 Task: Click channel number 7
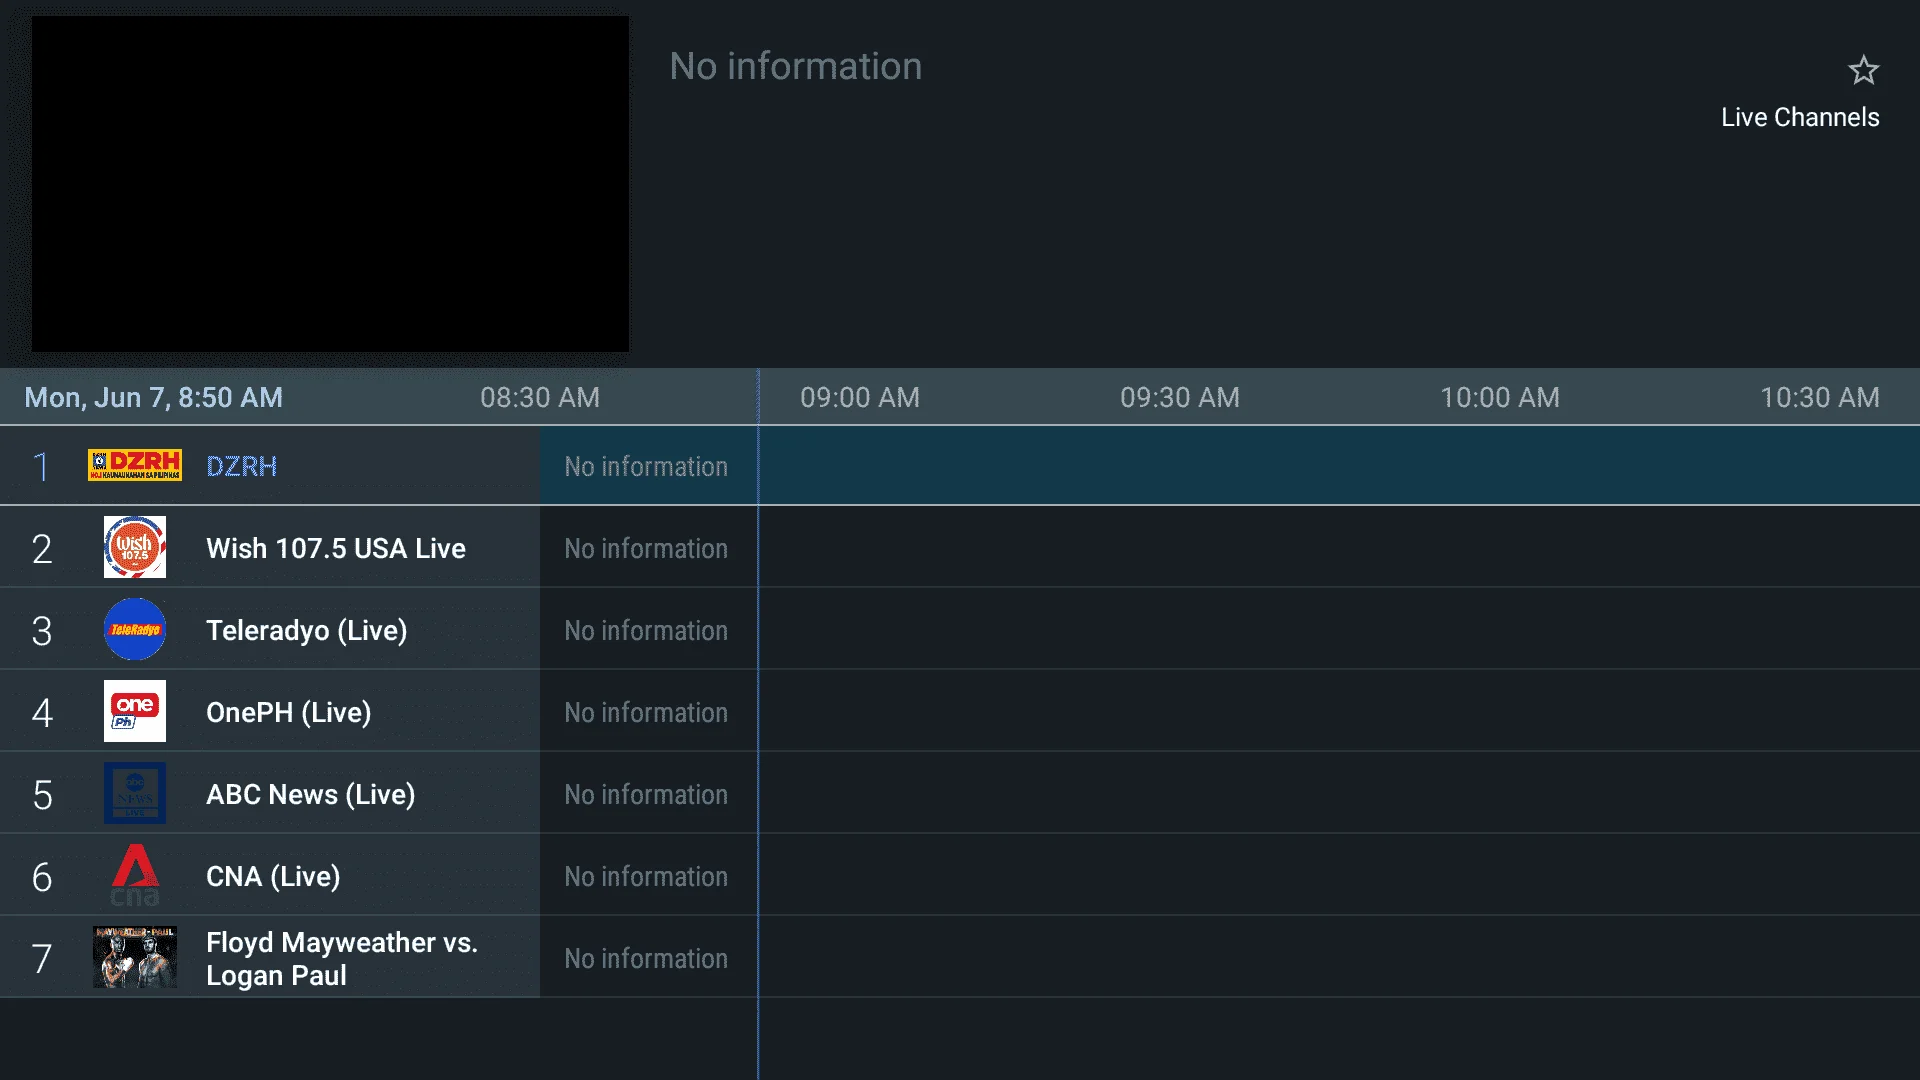tap(41, 959)
